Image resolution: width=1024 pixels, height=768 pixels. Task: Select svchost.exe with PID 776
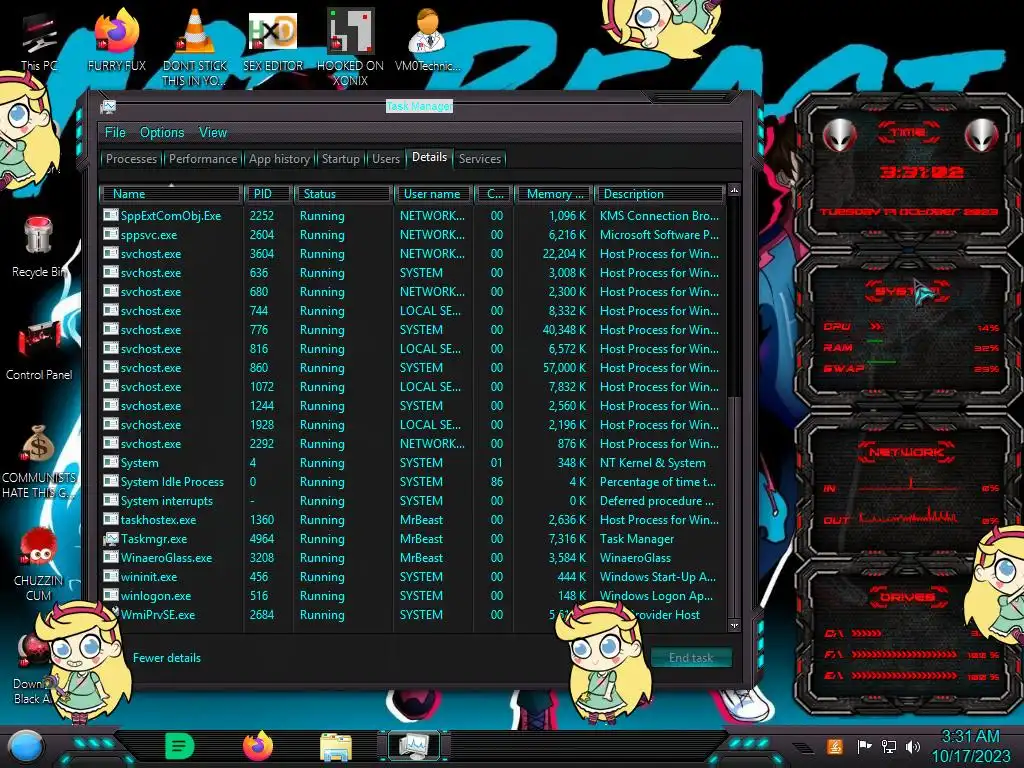pos(413,330)
